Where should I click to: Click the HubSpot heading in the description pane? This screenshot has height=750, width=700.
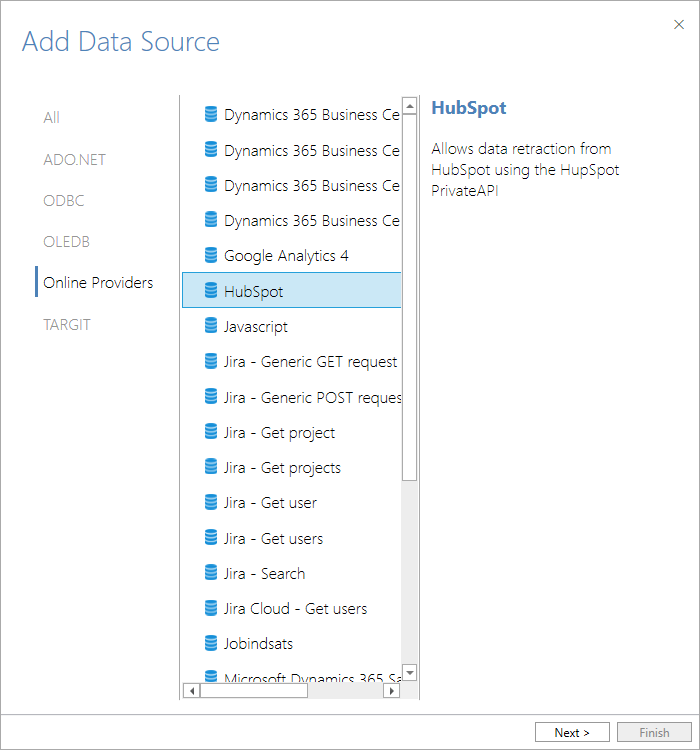tap(468, 108)
